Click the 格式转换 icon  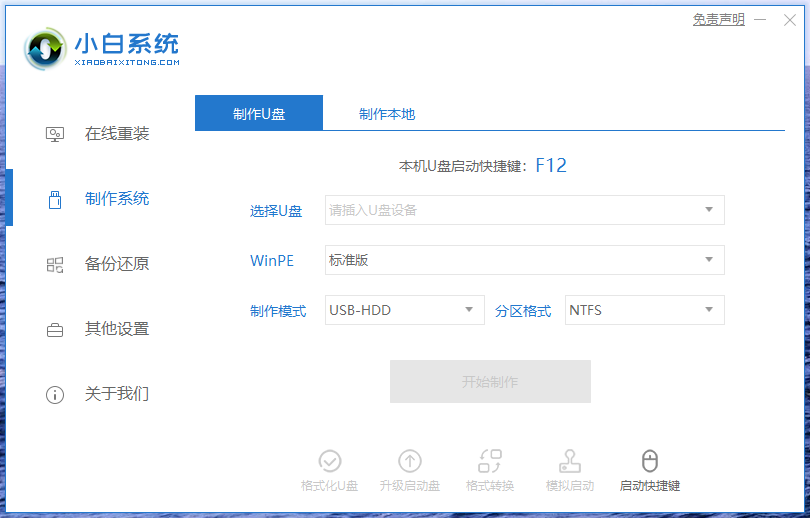pos(490,461)
